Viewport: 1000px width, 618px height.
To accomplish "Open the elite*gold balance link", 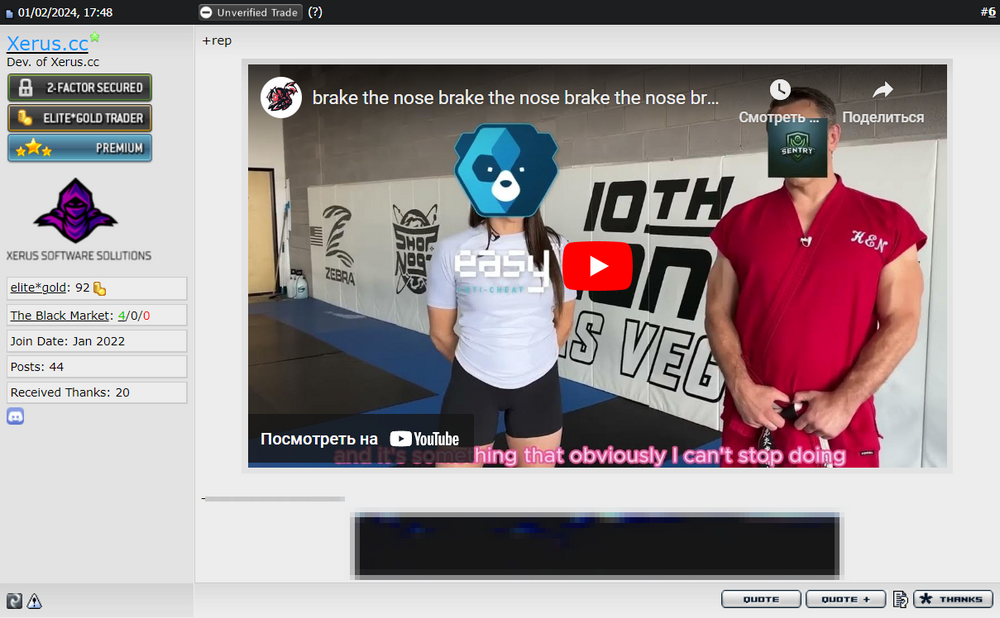I will coord(38,288).
